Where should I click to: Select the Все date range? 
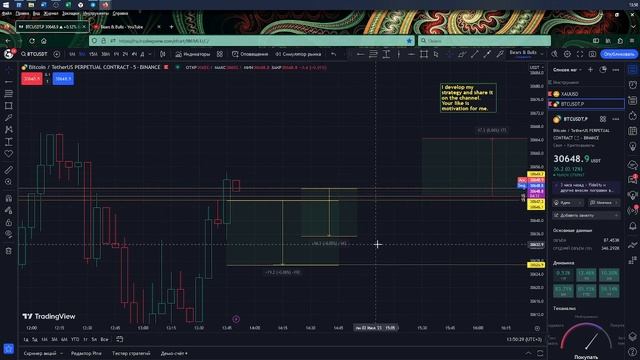tap(104, 340)
